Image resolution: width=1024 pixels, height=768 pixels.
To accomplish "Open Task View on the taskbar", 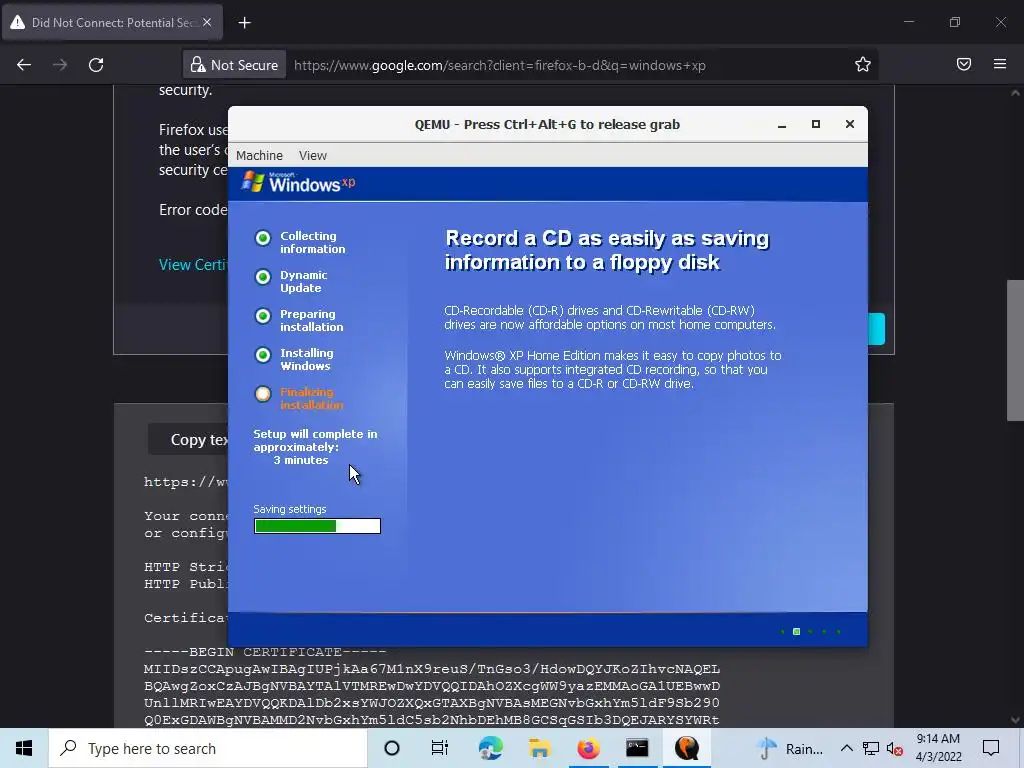I will [x=440, y=748].
